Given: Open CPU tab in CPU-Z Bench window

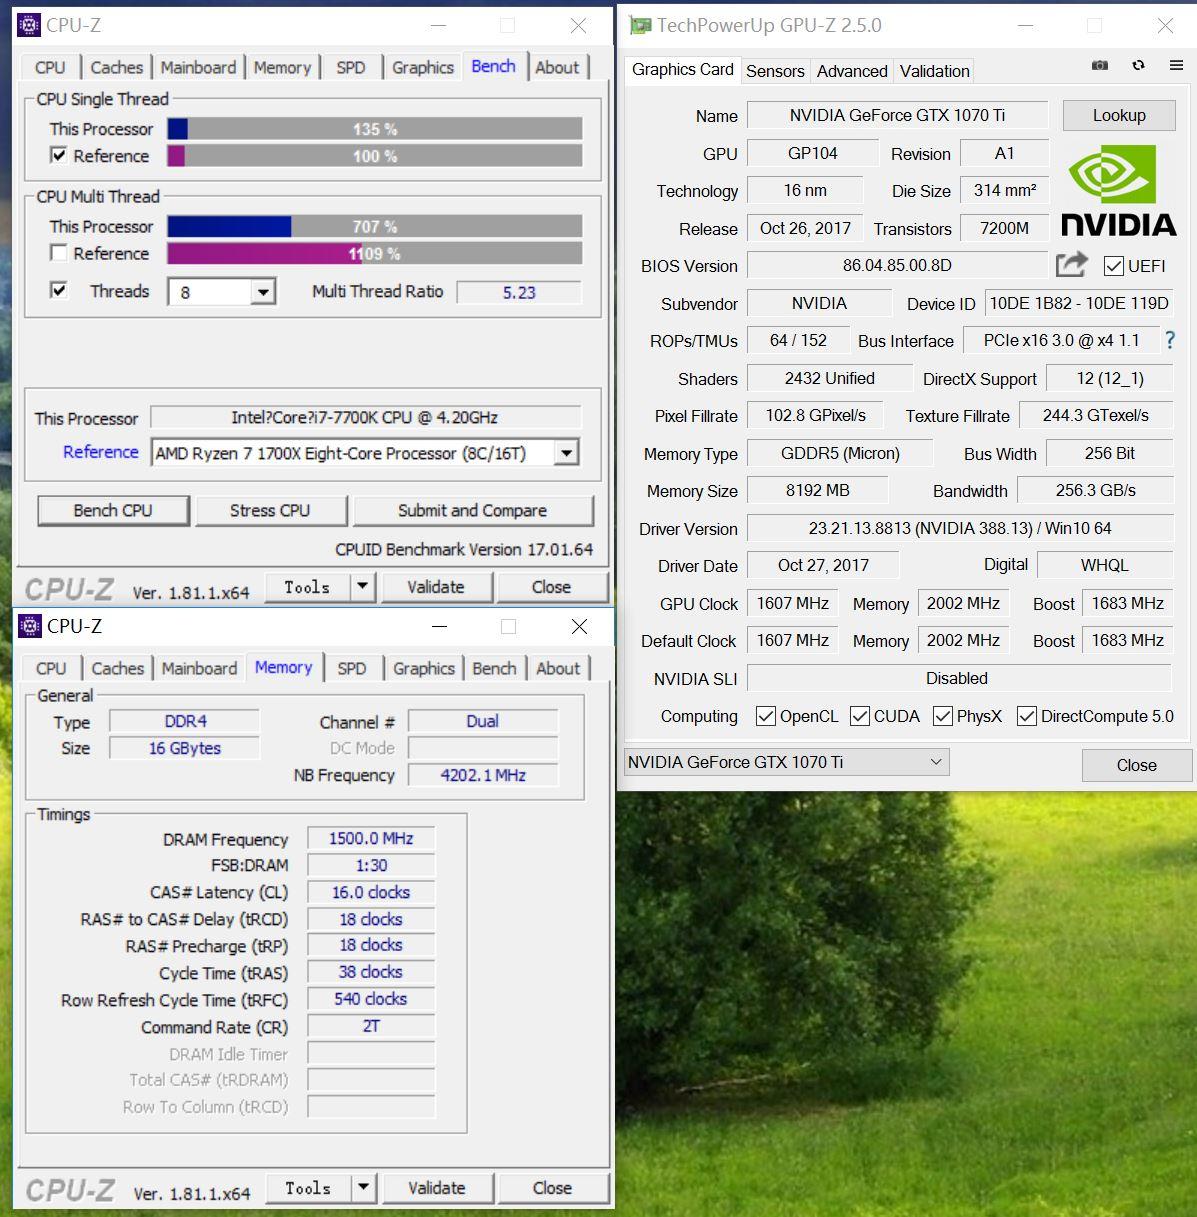Looking at the screenshot, I should (x=50, y=67).
